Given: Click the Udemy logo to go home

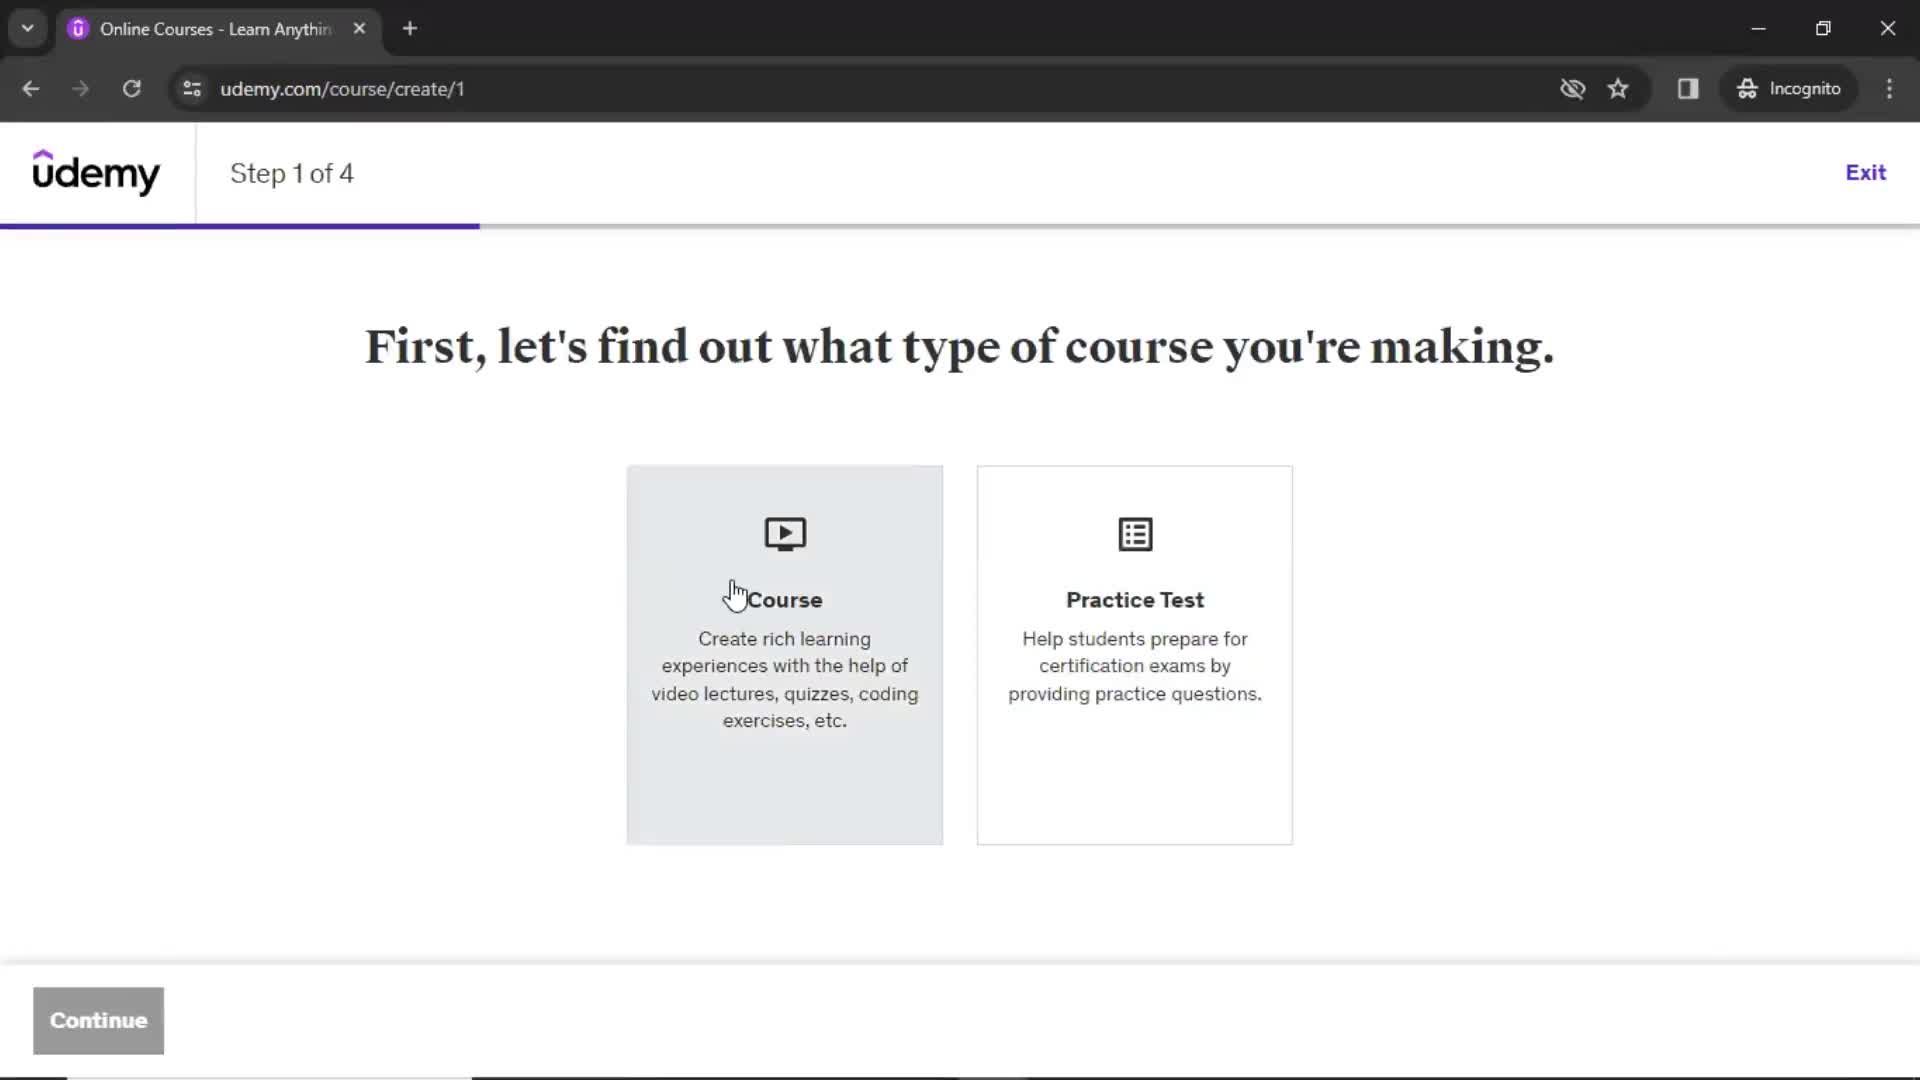Looking at the screenshot, I should 96,171.
